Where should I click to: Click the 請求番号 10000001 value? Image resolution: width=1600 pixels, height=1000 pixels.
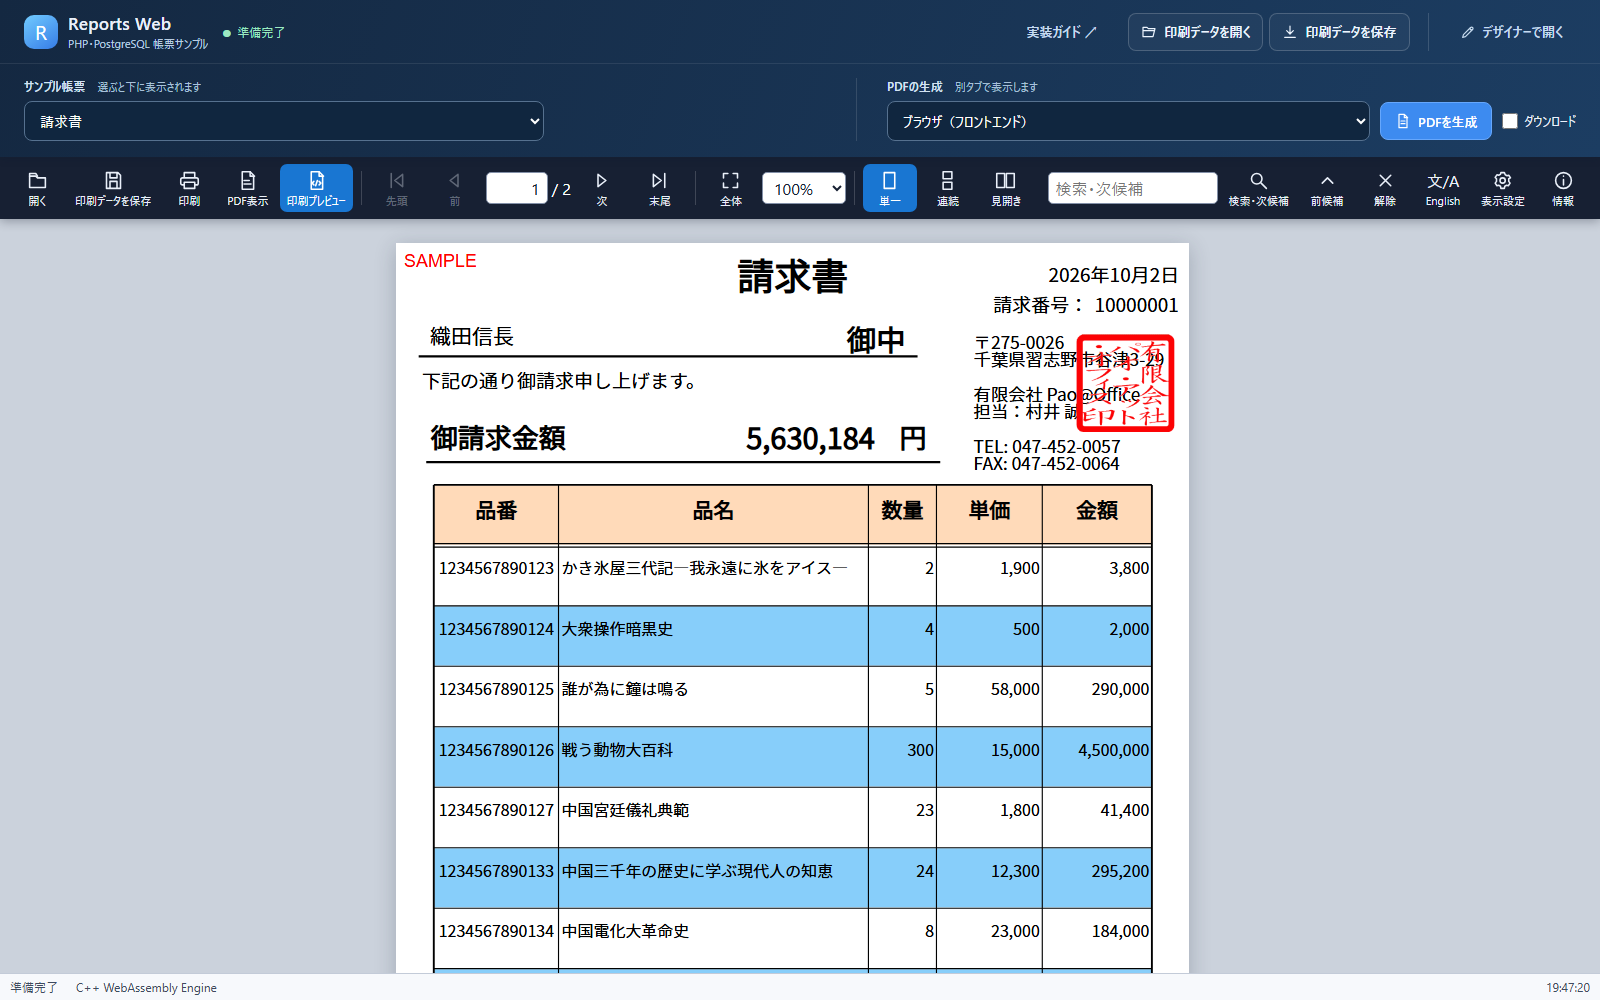point(1136,305)
